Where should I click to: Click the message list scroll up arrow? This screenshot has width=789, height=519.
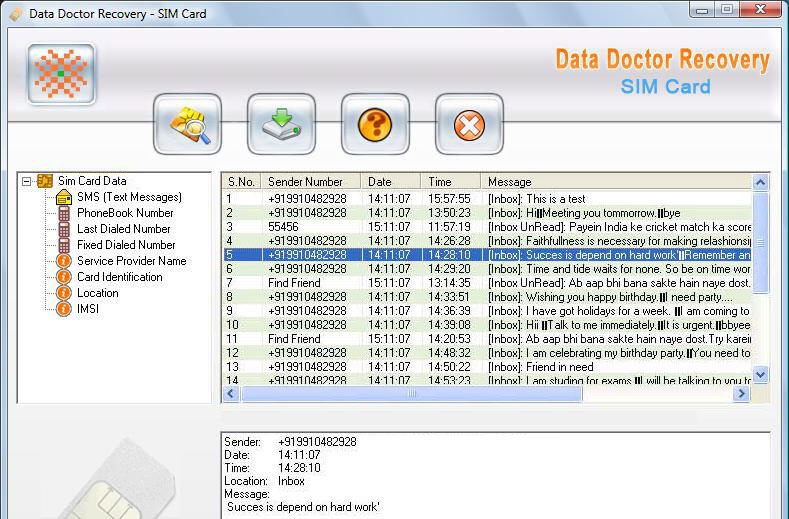[760, 182]
